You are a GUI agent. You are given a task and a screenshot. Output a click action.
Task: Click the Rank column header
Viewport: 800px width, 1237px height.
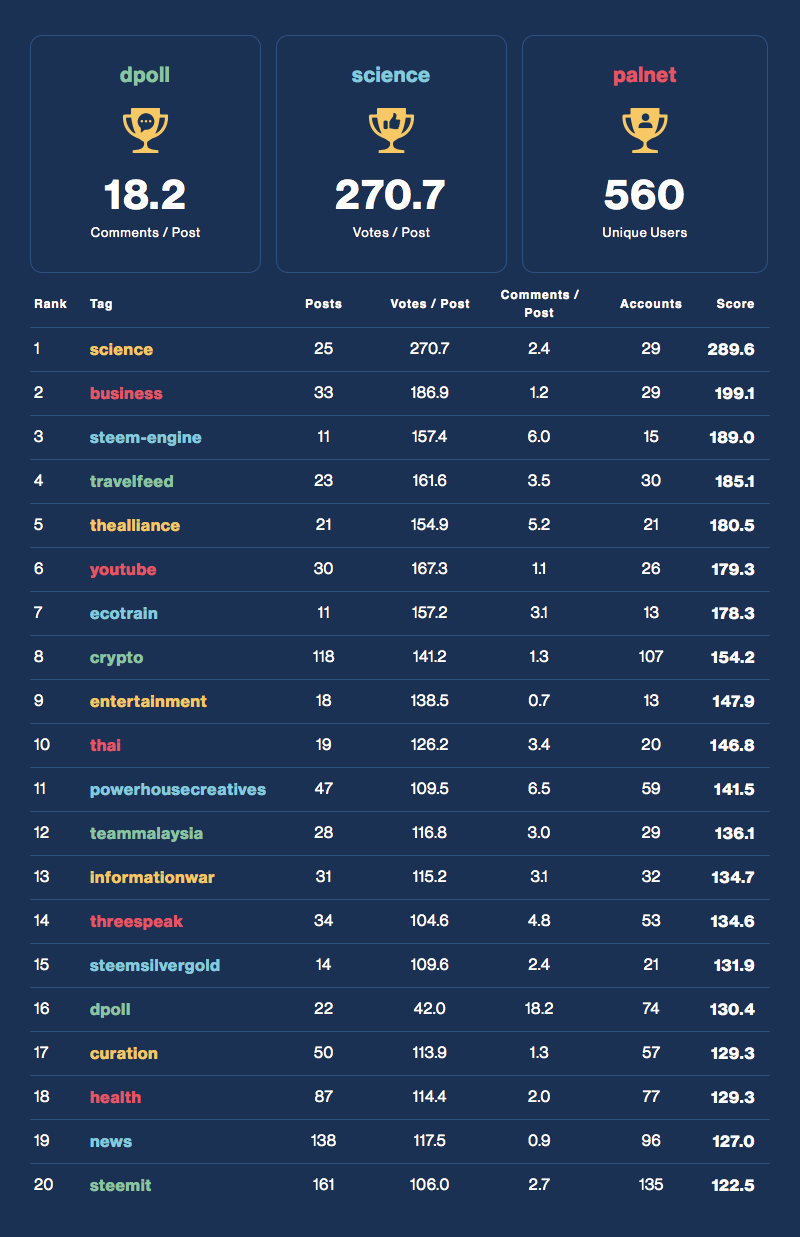click(50, 303)
